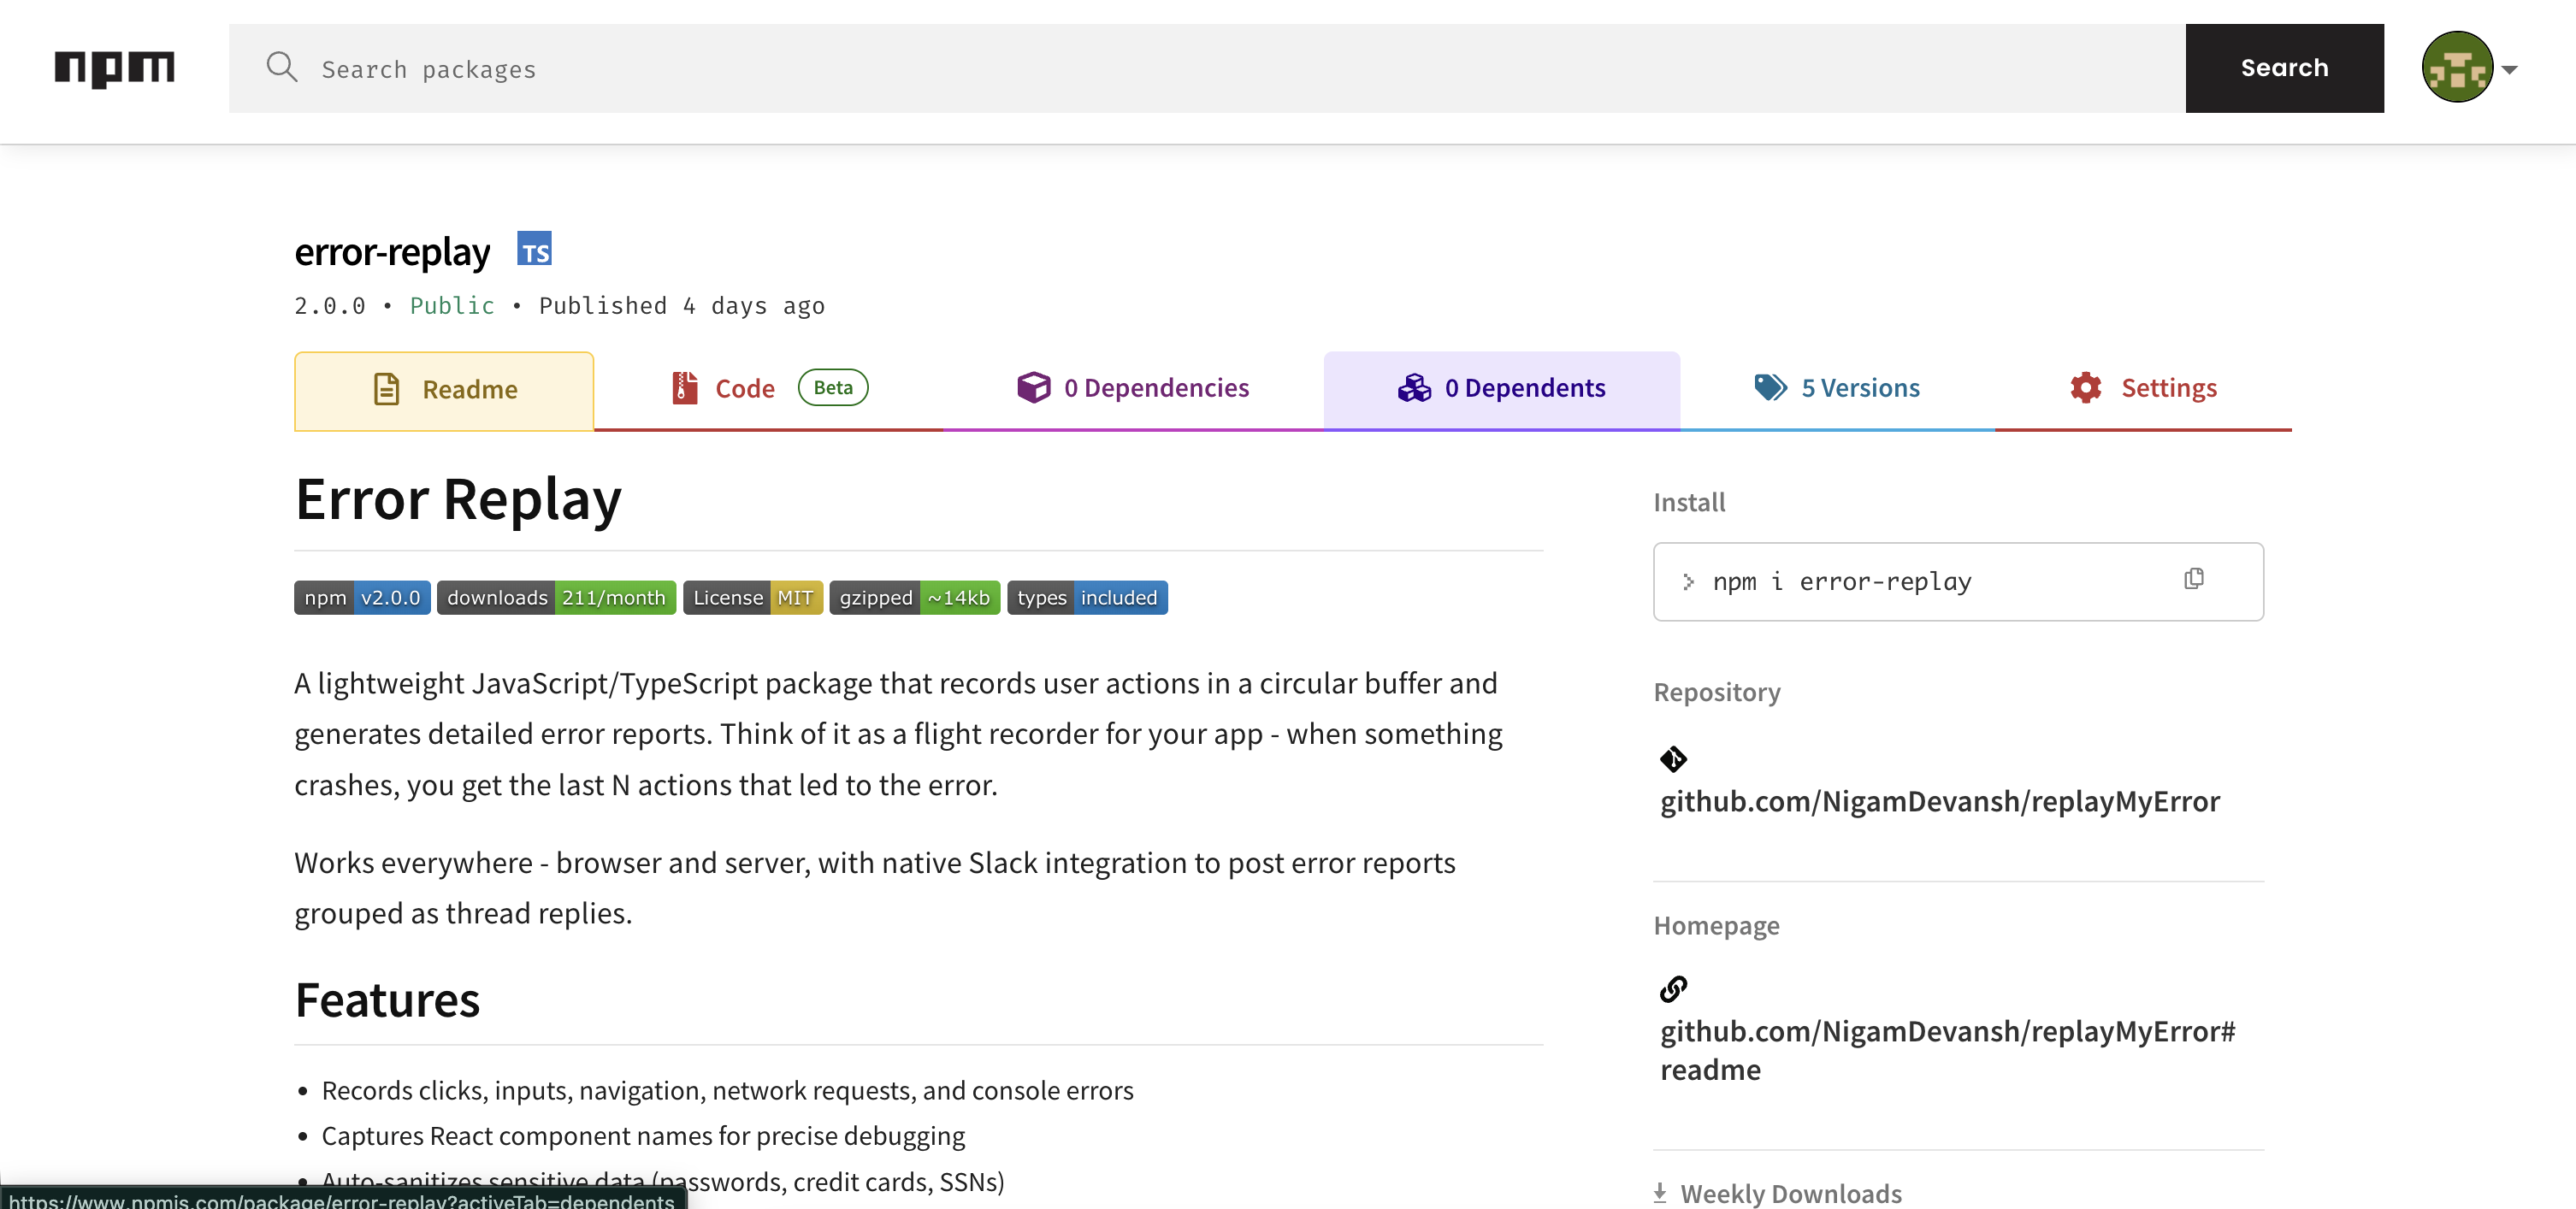Screen dimensions: 2576x1209
Task: Open the package Settings tab
Action: (x=2143, y=388)
